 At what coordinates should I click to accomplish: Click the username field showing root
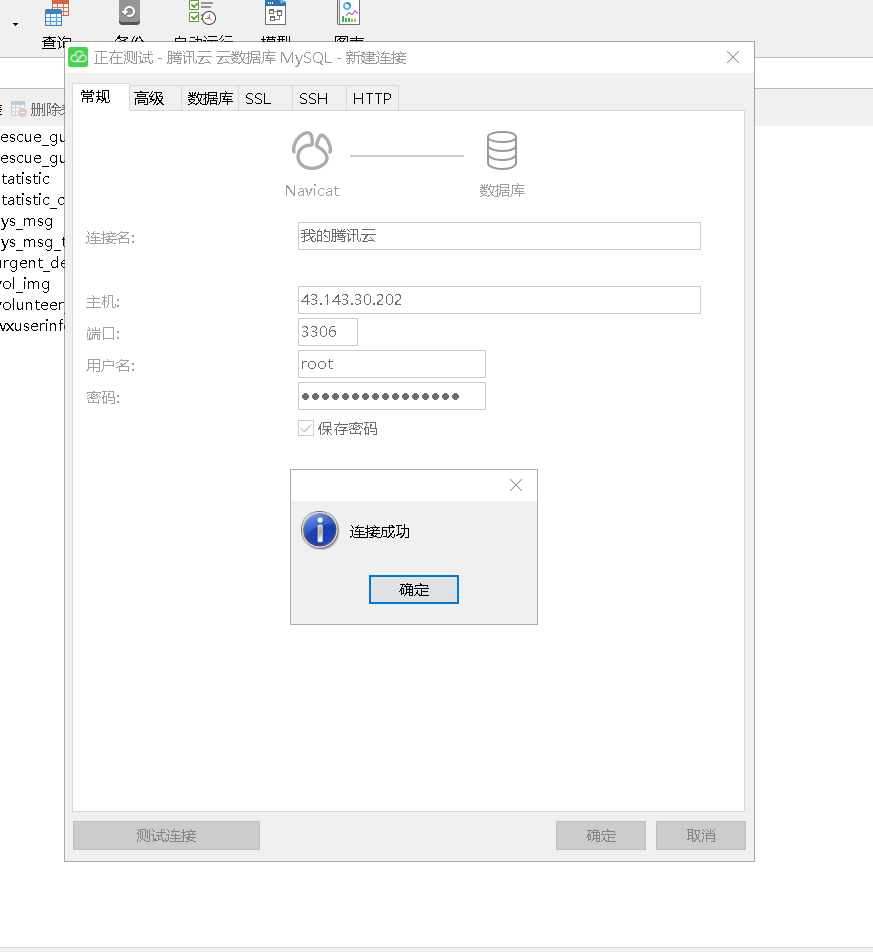392,364
